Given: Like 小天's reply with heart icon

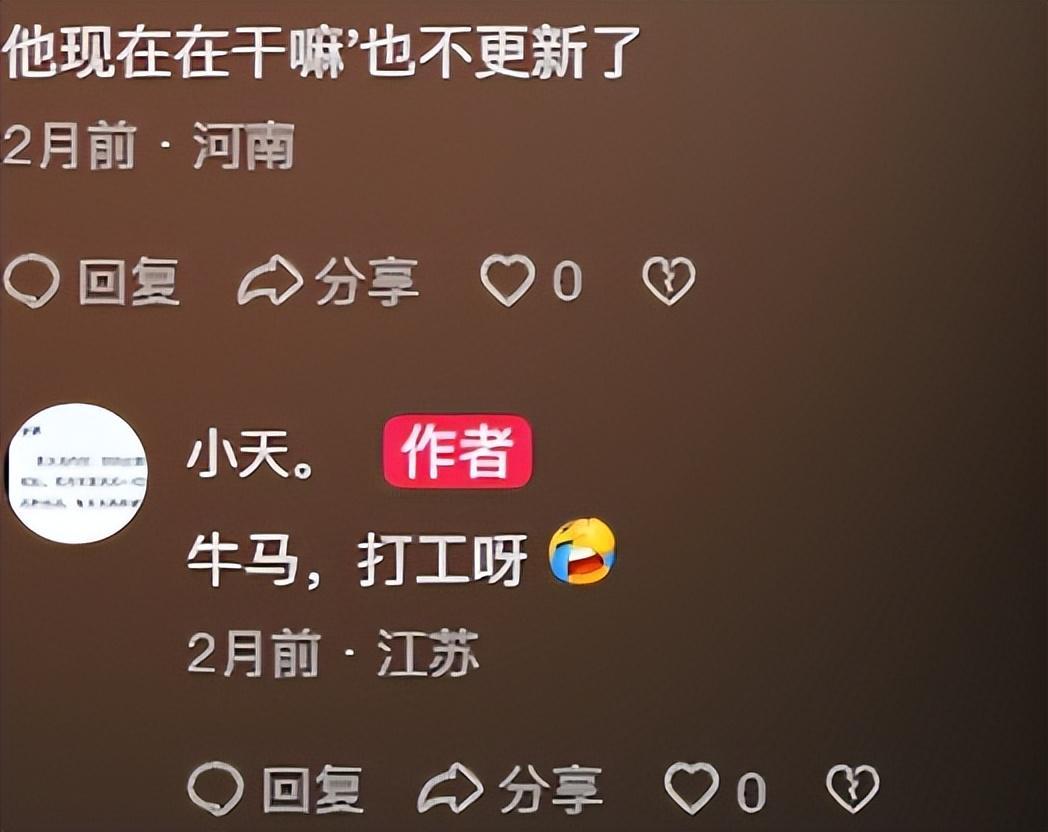Looking at the screenshot, I should point(692,788).
